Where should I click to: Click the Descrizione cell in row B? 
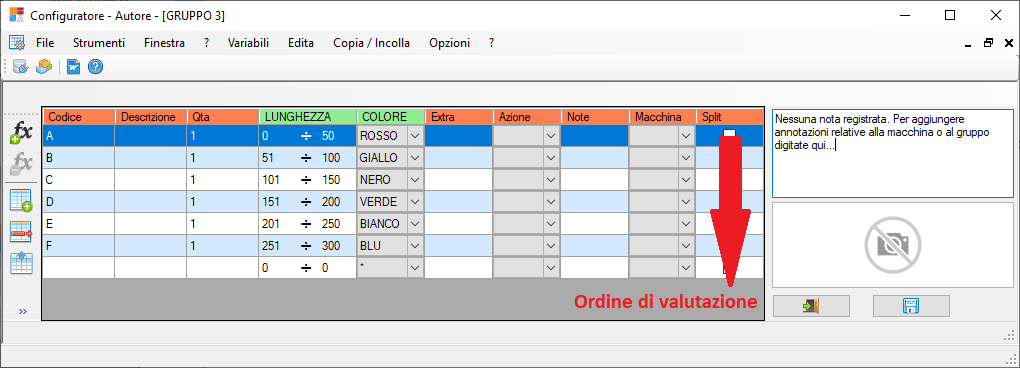(150, 157)
